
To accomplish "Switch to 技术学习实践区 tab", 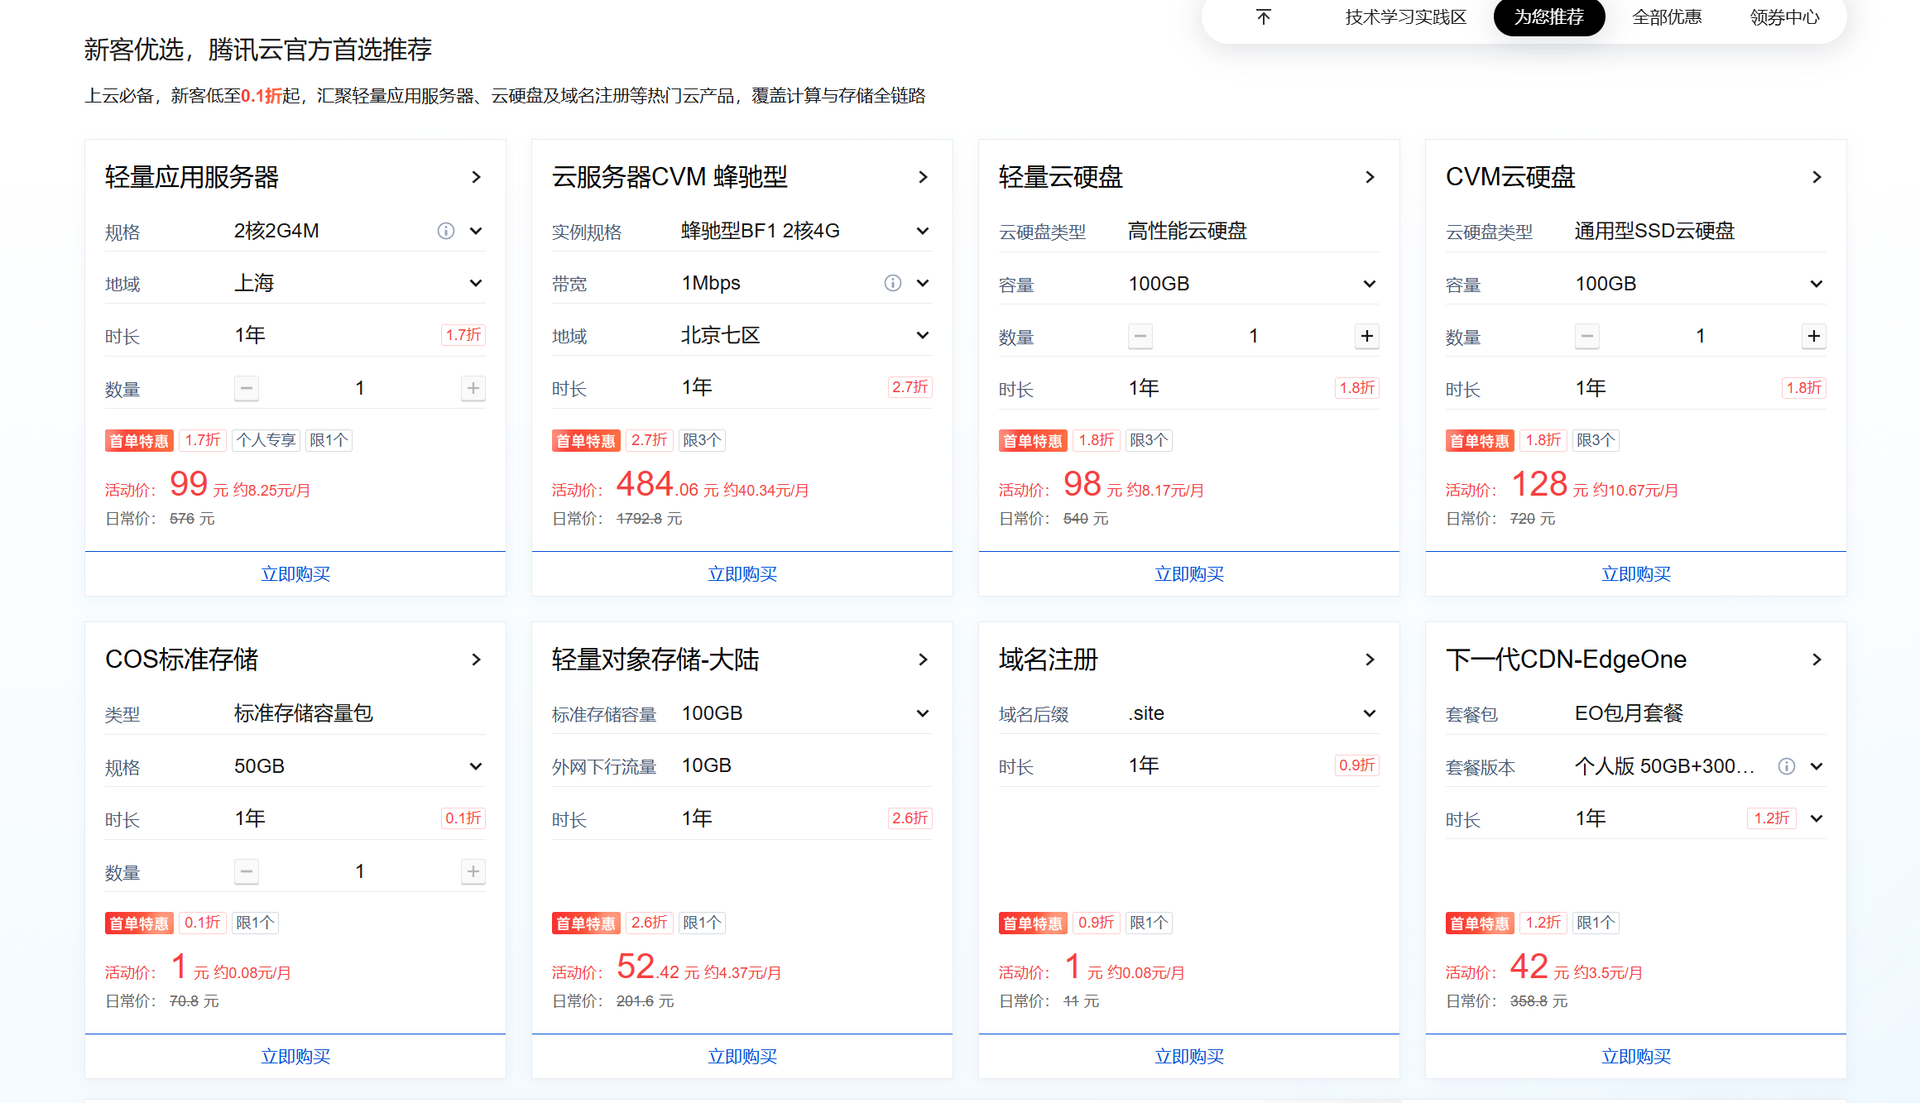I will point(1405,17).
